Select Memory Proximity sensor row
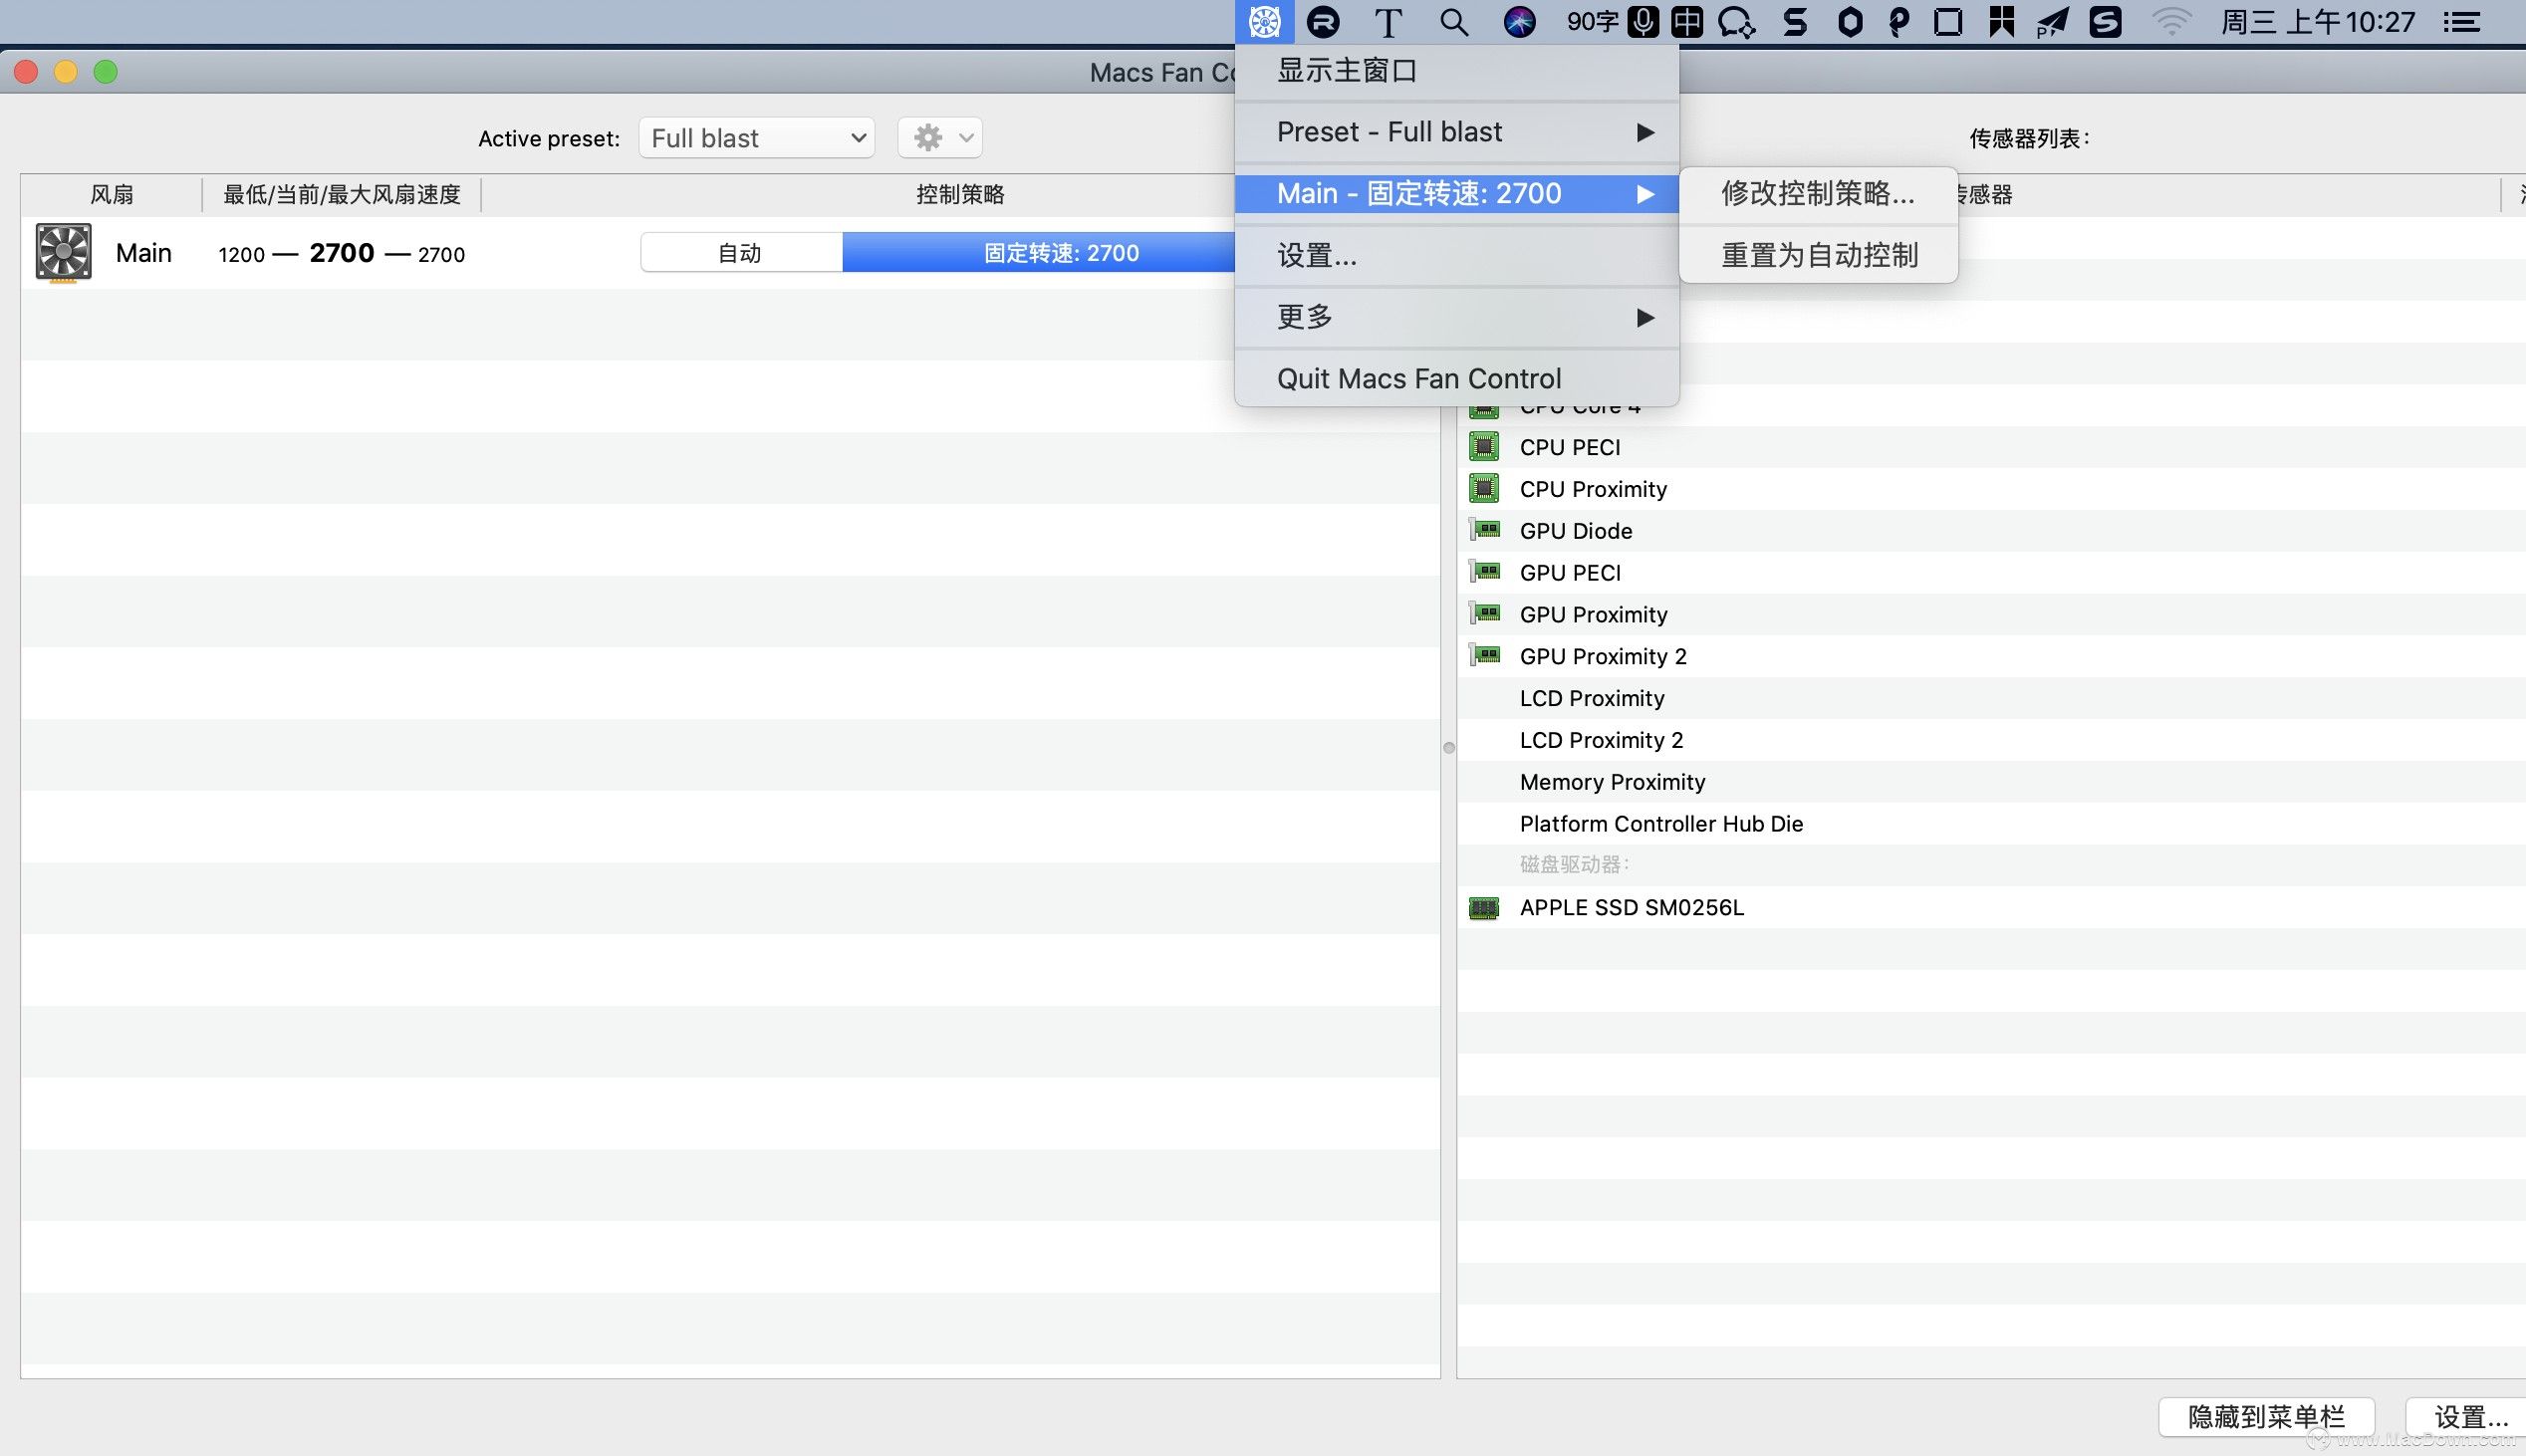Screen dimensions: 2526x1456 [x=1991, y=782]
